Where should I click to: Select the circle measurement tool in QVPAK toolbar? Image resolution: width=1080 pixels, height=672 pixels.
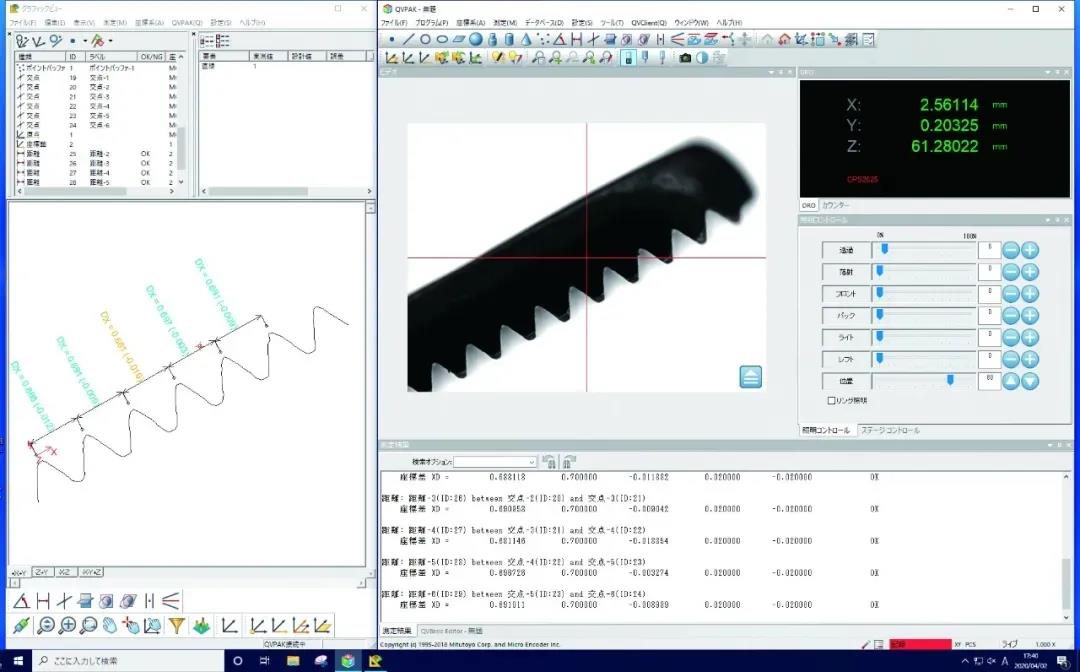click(424, 40)
